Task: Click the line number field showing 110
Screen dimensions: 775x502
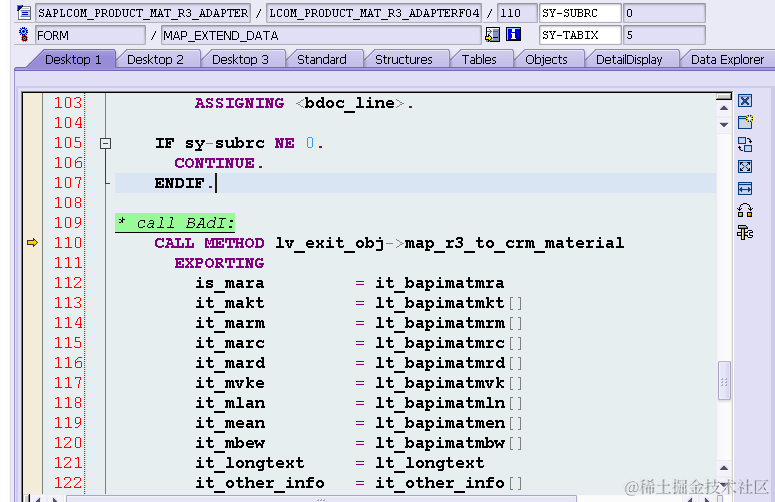Action: (517, 13)
